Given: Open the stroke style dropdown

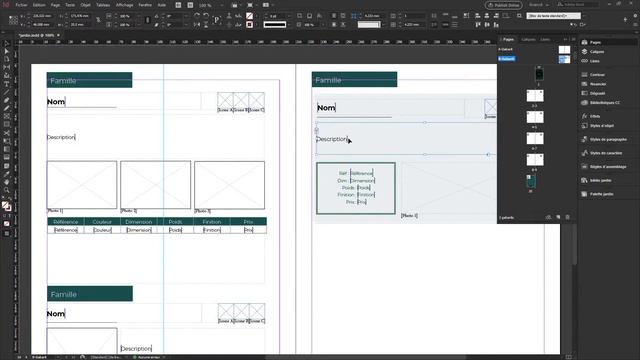Looking at the screenshot, I should (289, 25).
